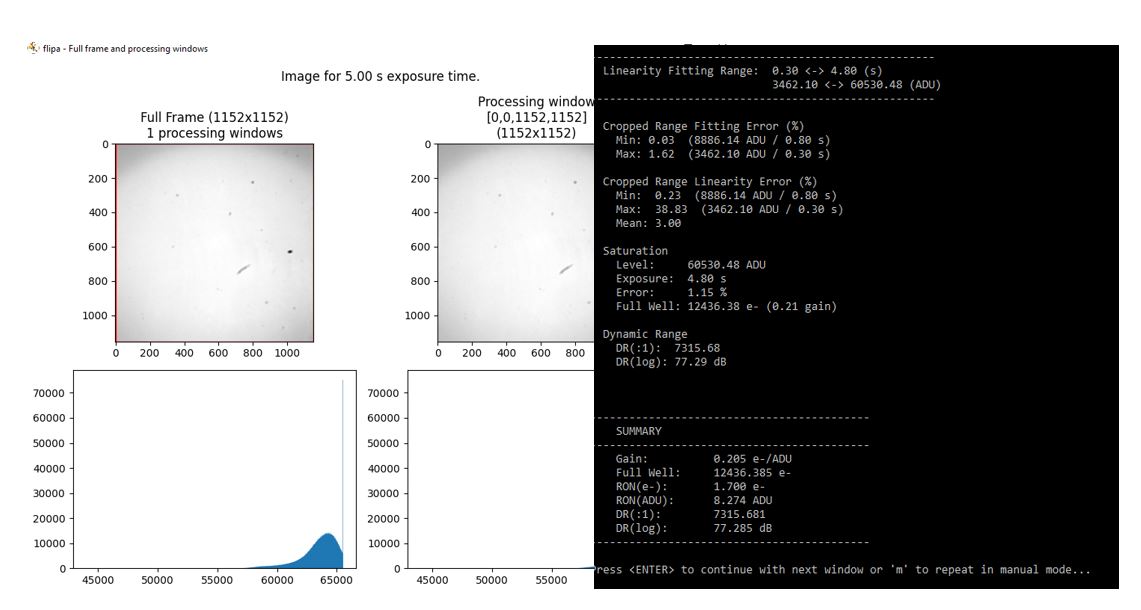1141x610 pixels.
Task: Click the 'Saturation' section heading in terminal
Action: point(635,251)
